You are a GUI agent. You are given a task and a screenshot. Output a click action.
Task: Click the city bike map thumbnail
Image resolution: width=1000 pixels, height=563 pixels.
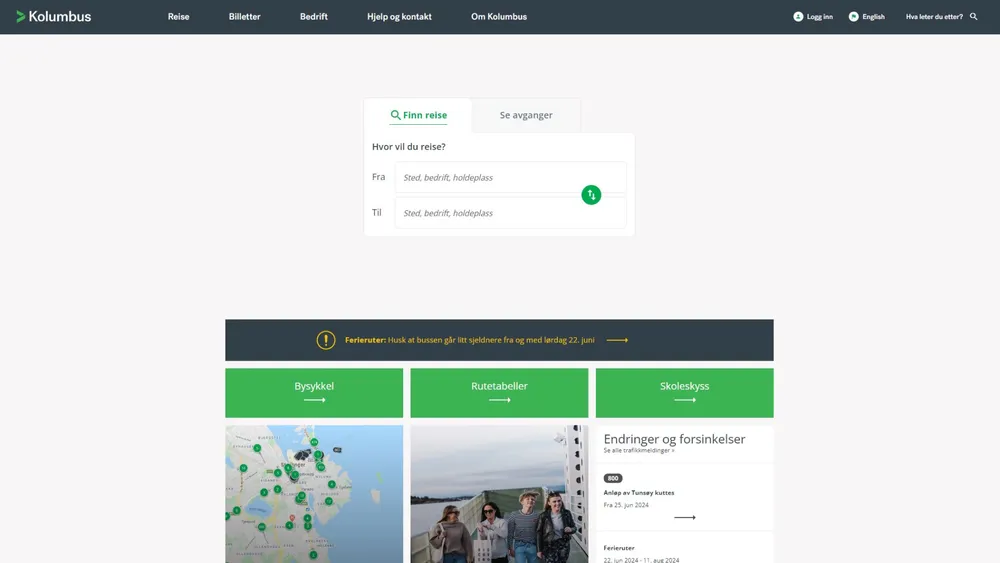pyautogui.click(x=314, y=493)
